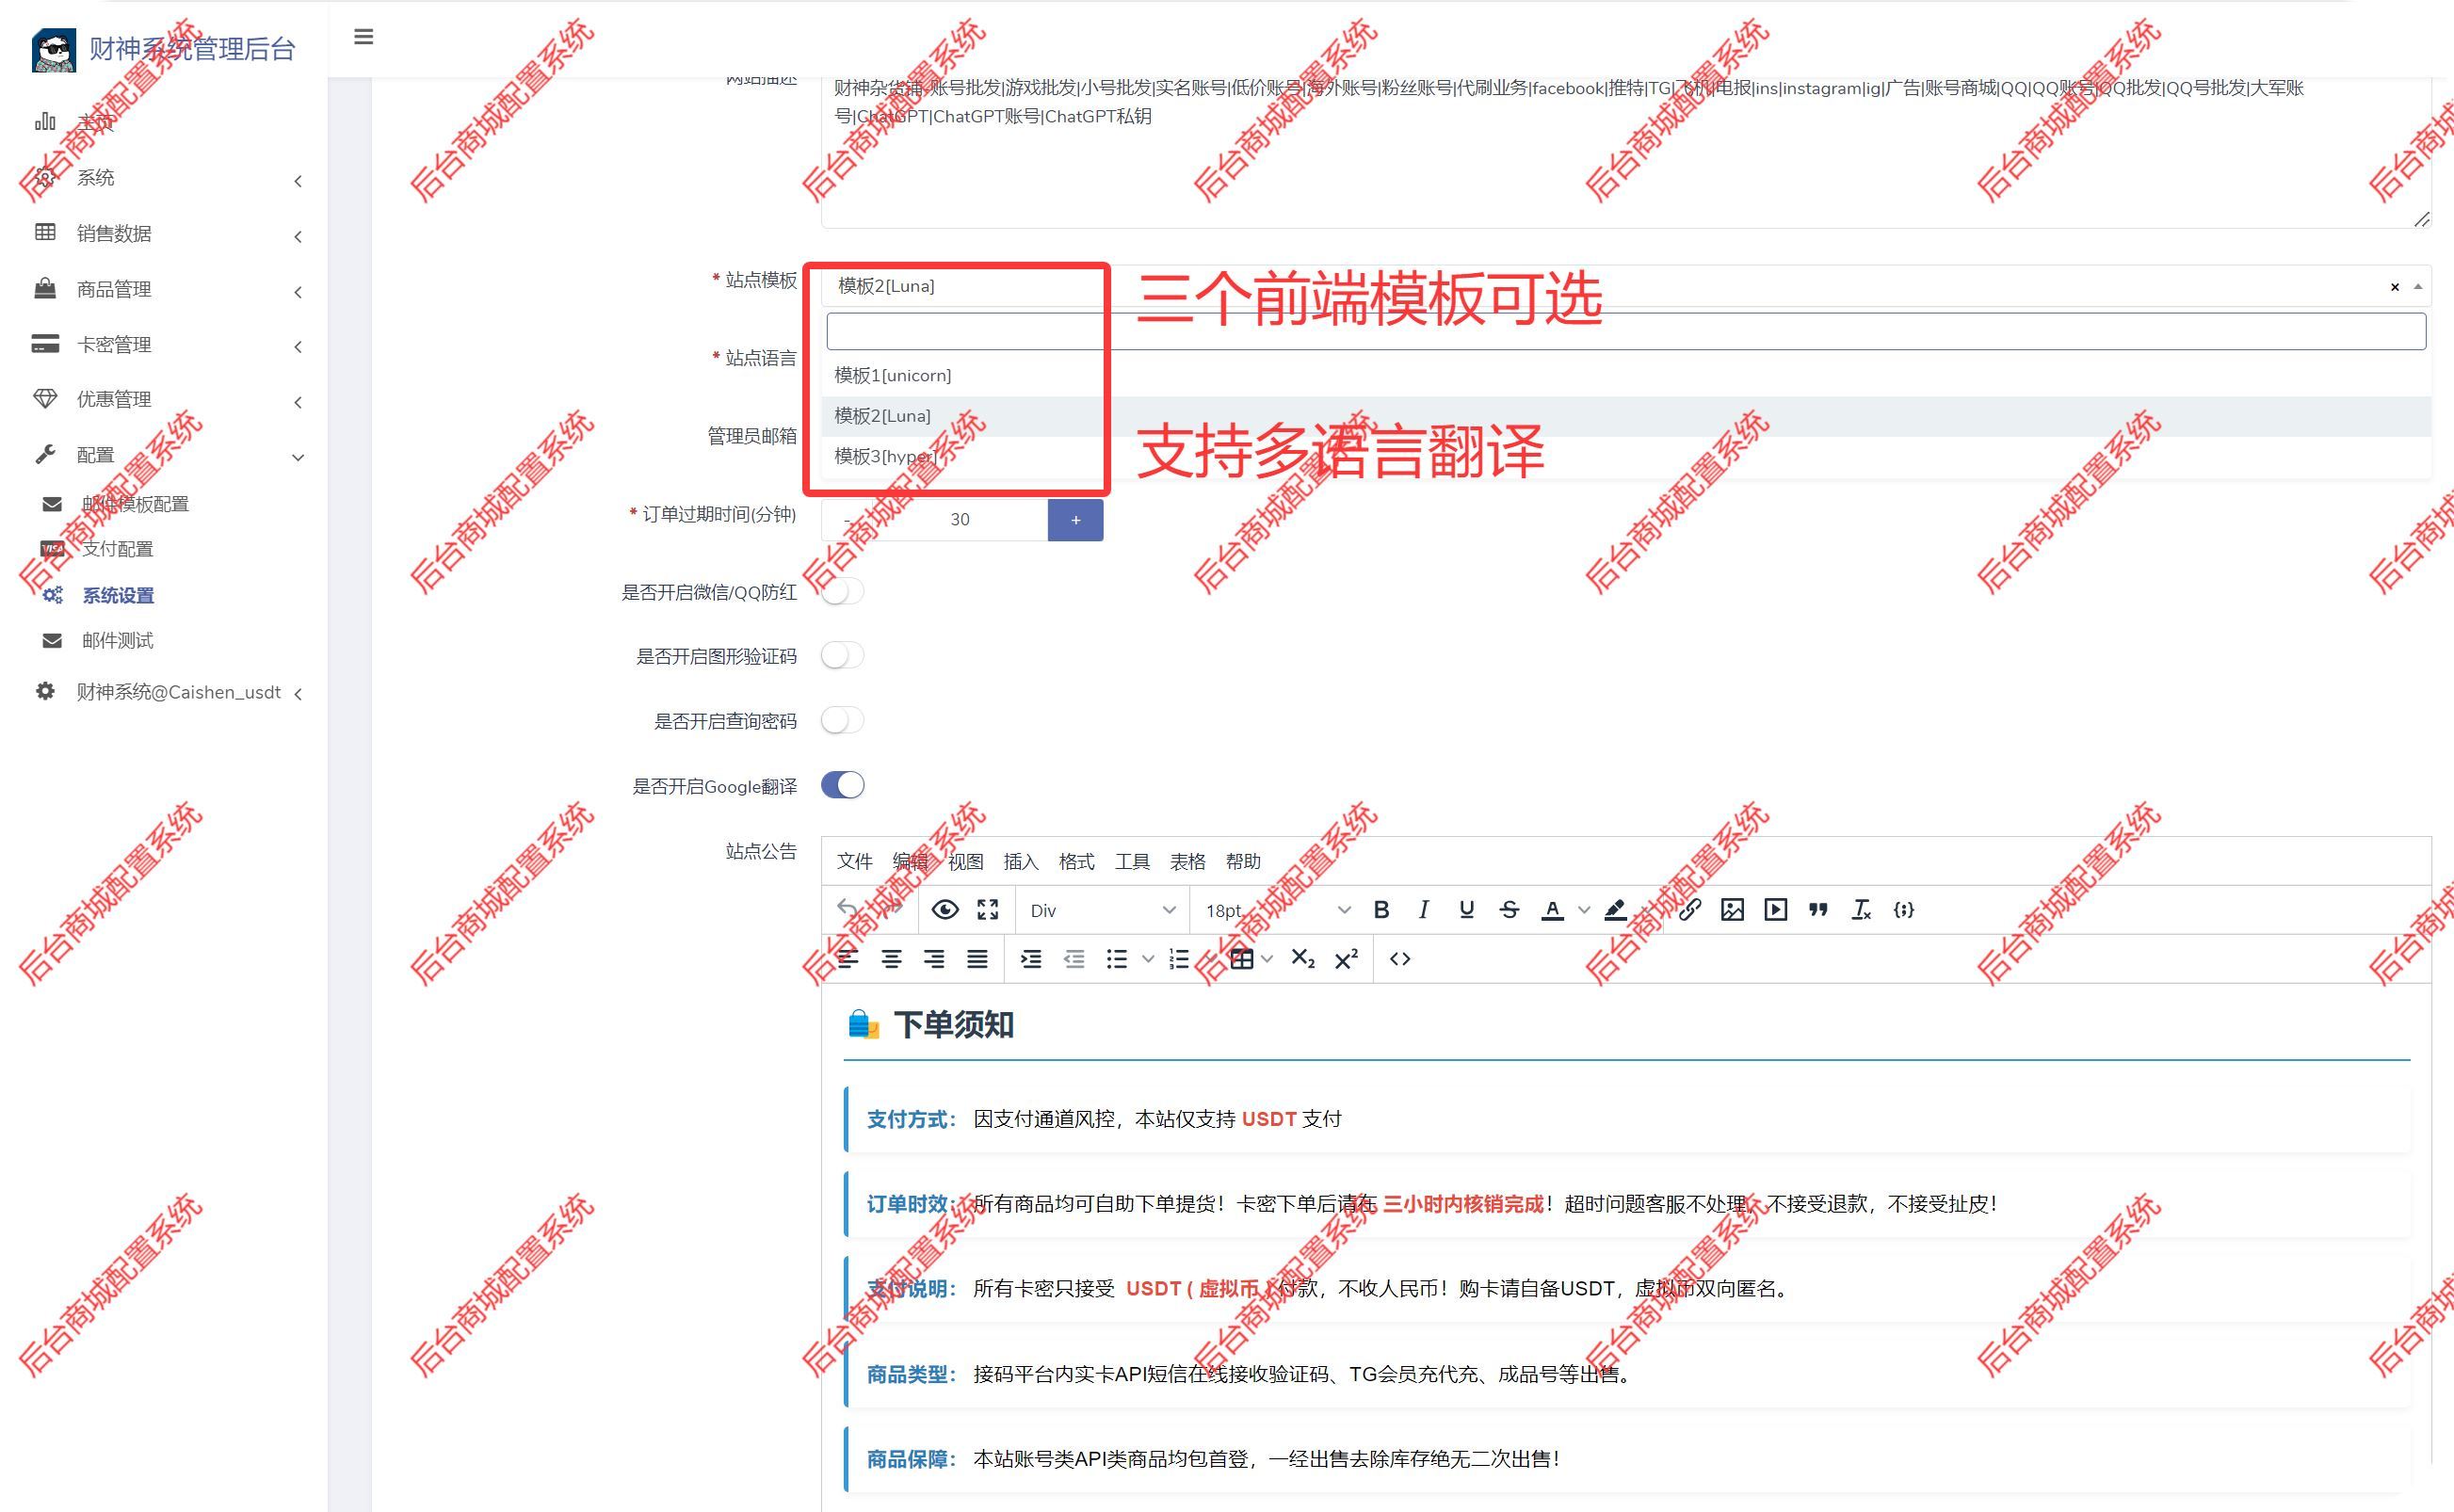Enable the 是否开启图形验证码 toggle
This screenshot has height=1512, width=2454.
843,655
